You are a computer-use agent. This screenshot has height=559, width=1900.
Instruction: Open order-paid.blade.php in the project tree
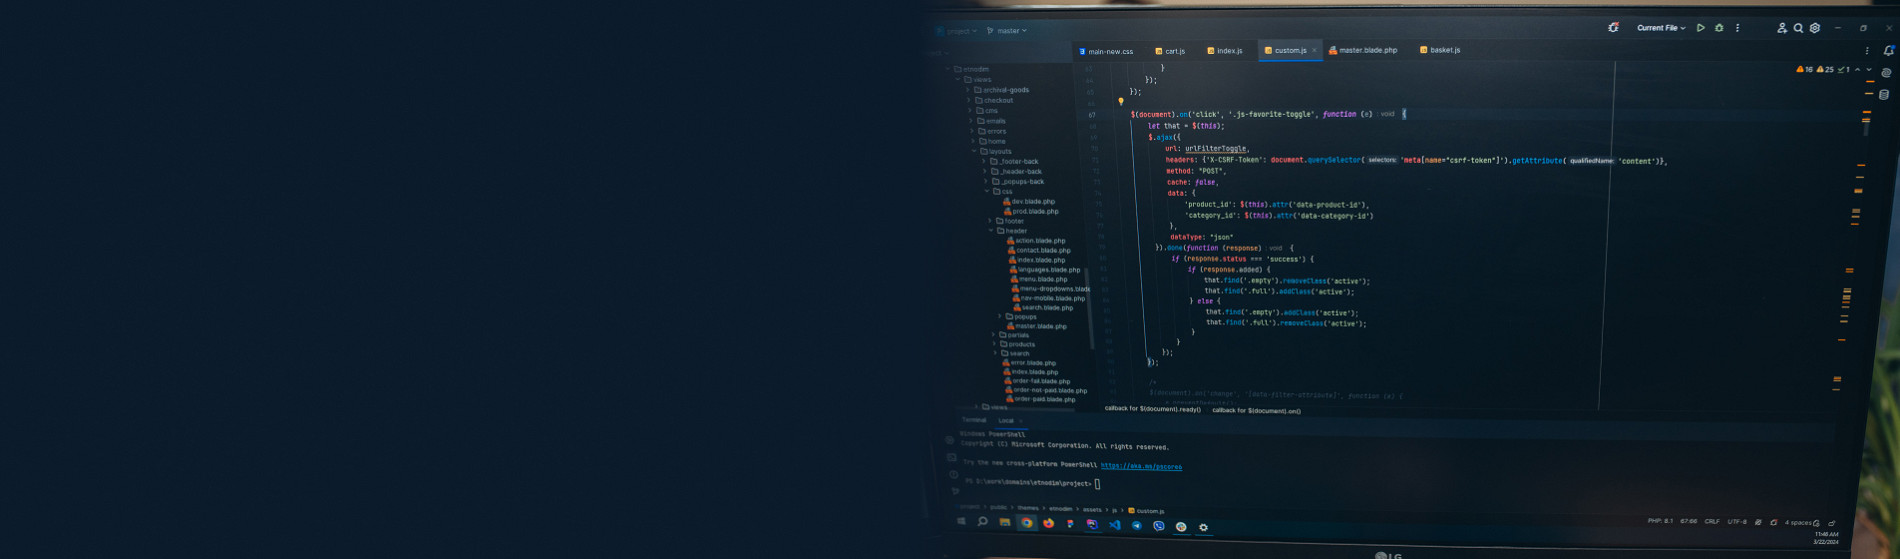(x=1041, y=399)
